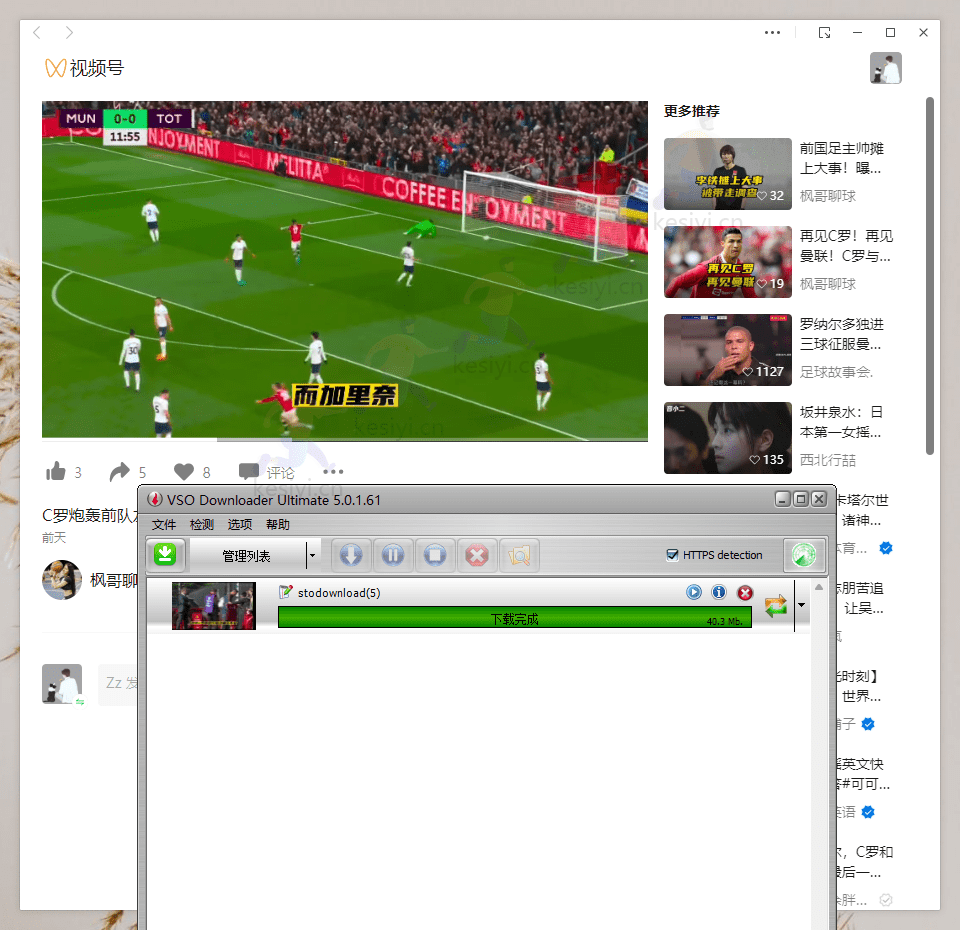The width and height of the screenshot is (960, 930).
Task: Seek on the video progress bar
Action: [x=345, y=439]
